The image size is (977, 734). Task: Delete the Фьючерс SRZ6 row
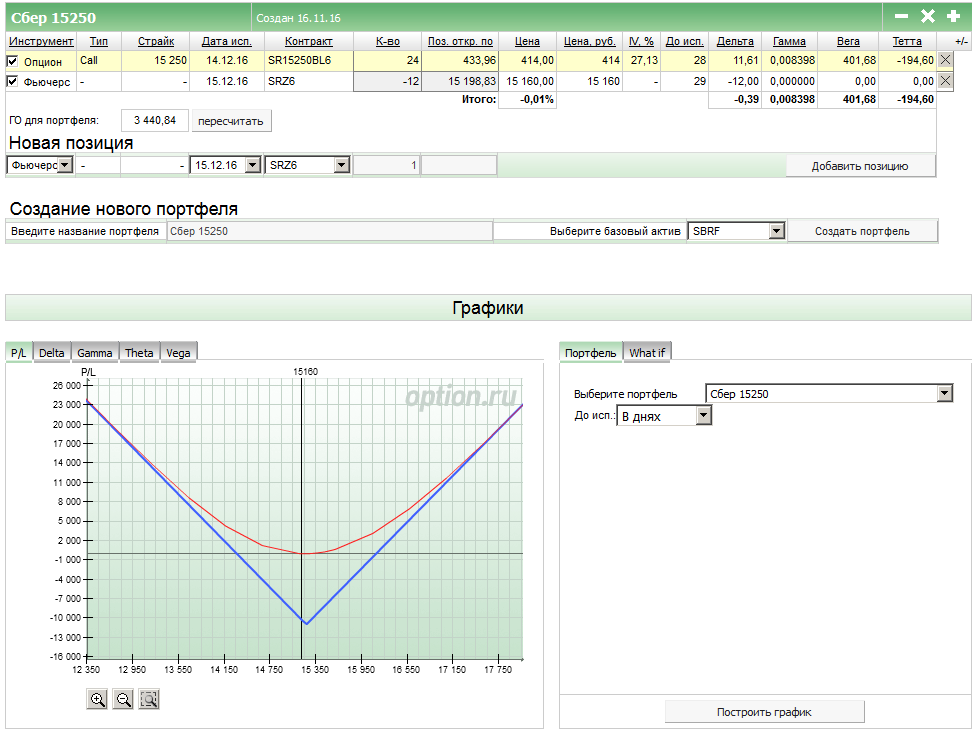click(946, 81)
